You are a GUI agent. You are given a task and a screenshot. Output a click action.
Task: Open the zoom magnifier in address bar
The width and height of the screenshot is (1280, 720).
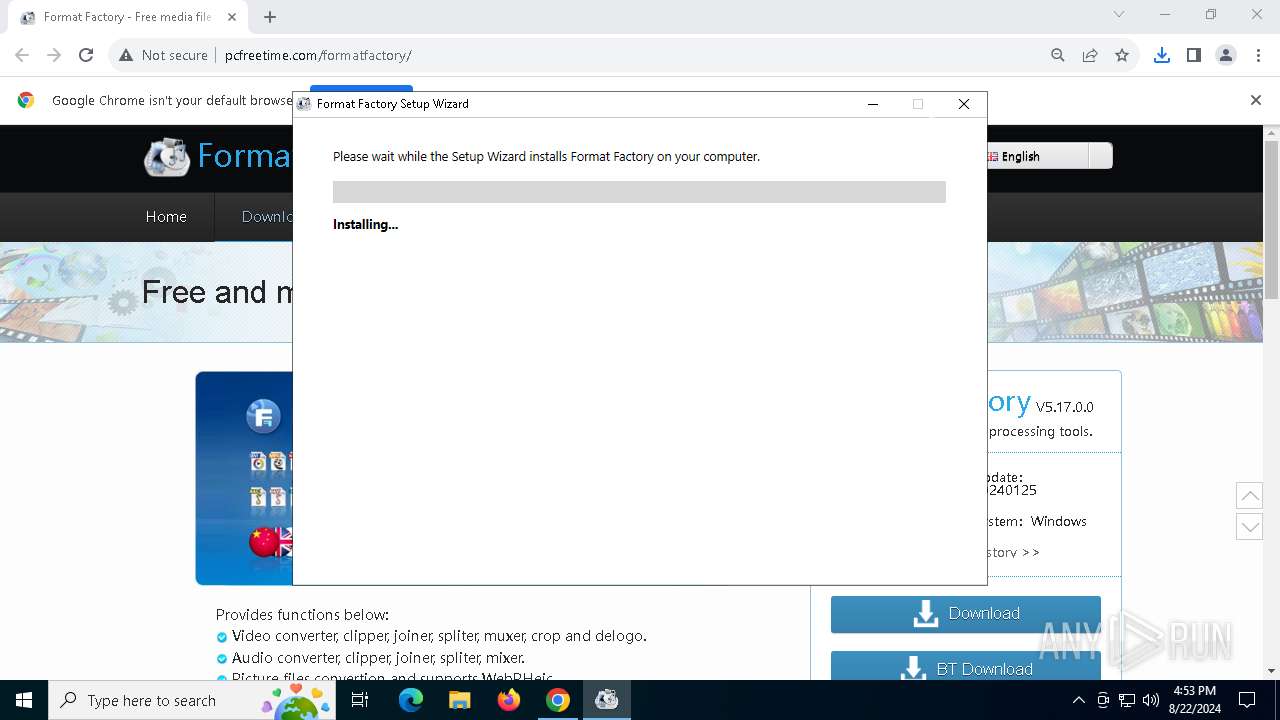[1058, 55]
